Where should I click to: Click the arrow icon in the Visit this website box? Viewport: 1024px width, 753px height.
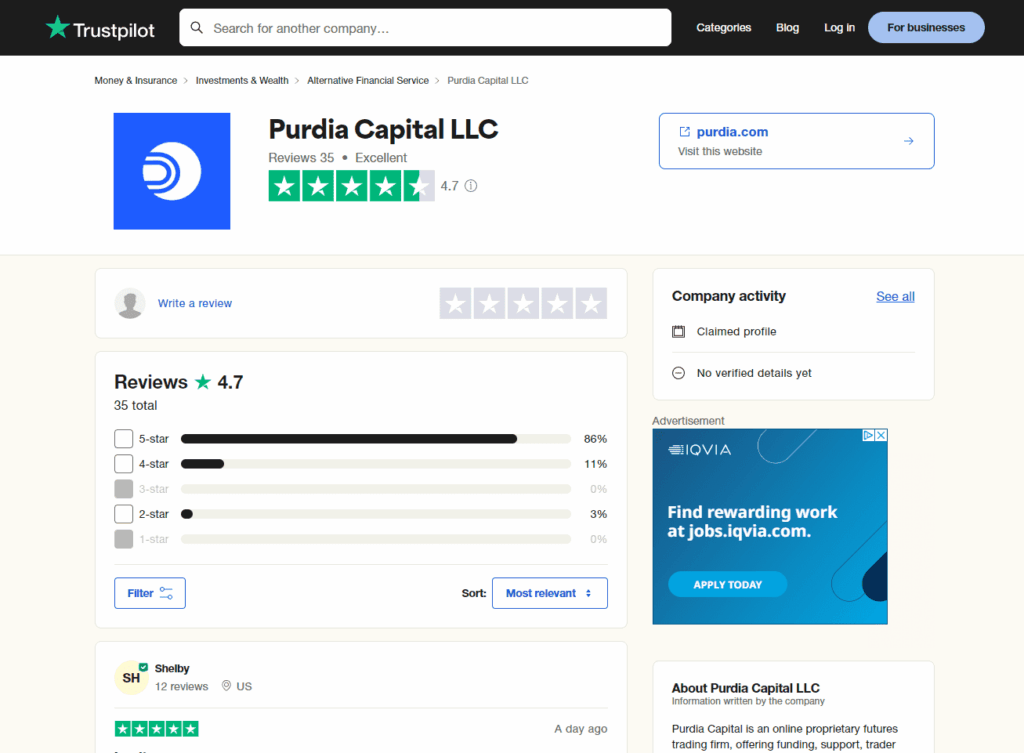pyautogui.click(x=908, y=141)
